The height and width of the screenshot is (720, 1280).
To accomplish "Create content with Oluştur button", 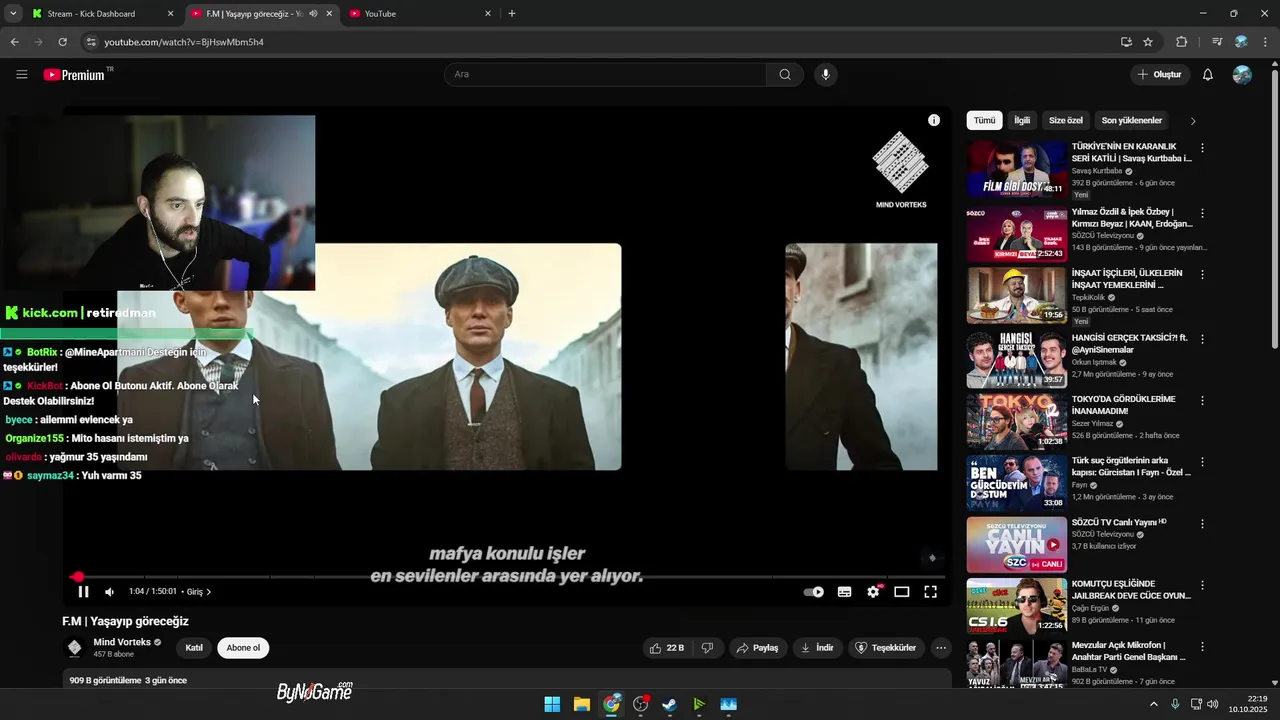I will [1160, 74].
